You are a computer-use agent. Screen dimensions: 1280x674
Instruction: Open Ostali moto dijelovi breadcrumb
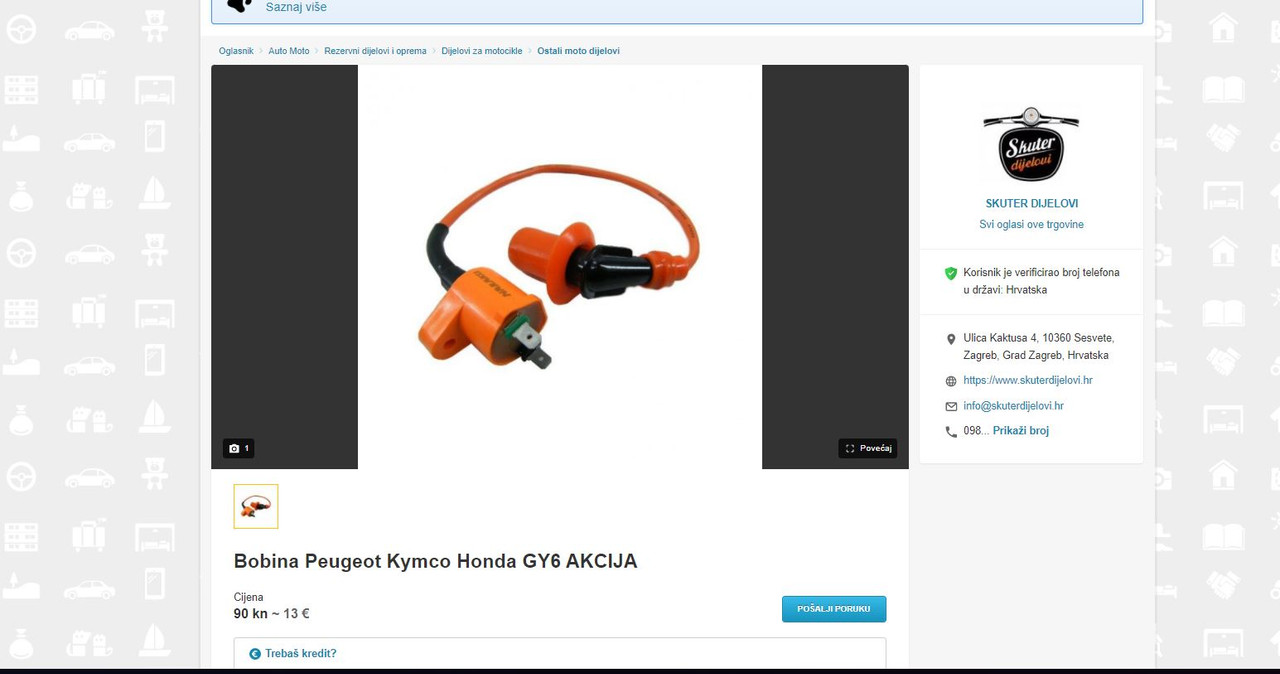pyautogui.click(x=578, y=51)
